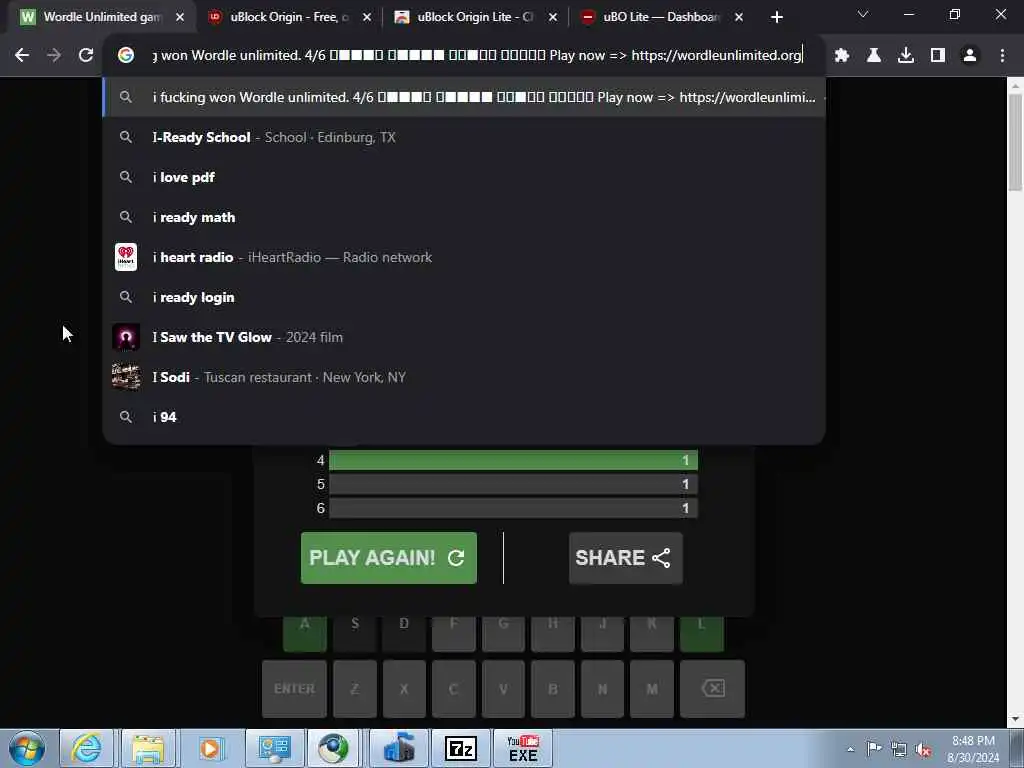The image size is (1024, 768).
Task: Open the Extensions puzzle icon
Action: (x=842, y=56)
